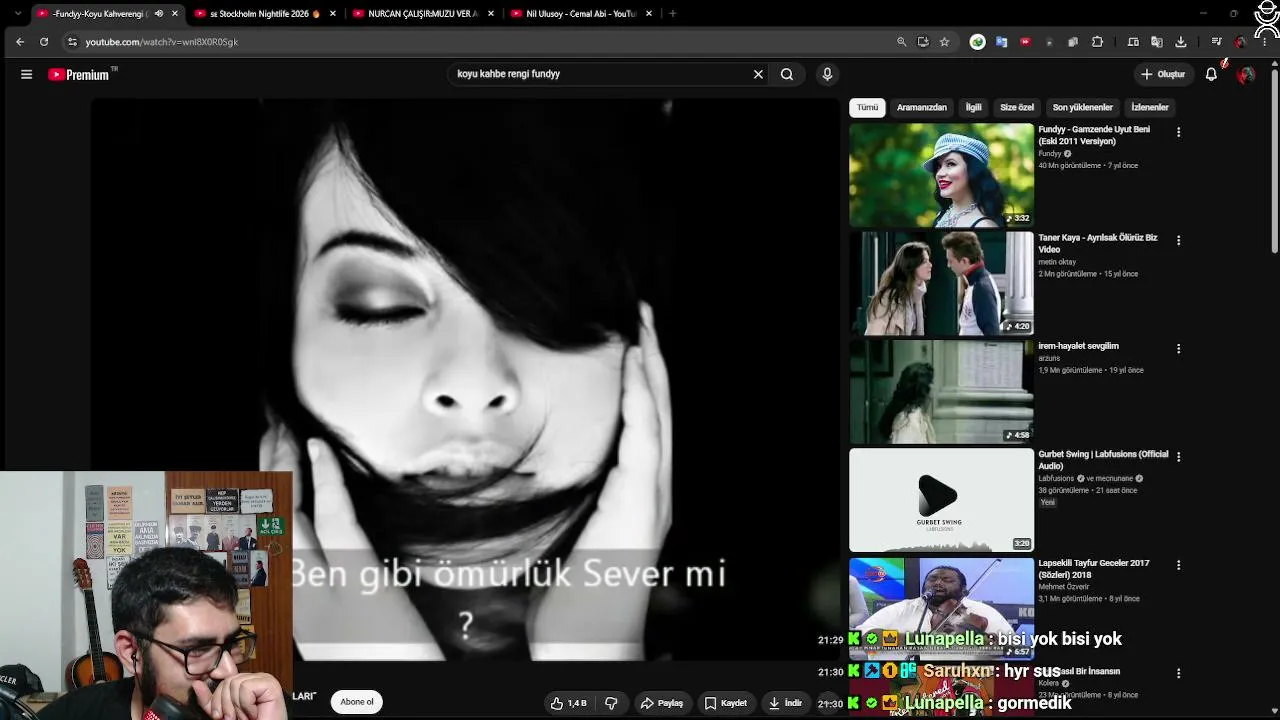Open the Lapsekili Tayfur Geceler 2017 title

[x=1094, y=569]
